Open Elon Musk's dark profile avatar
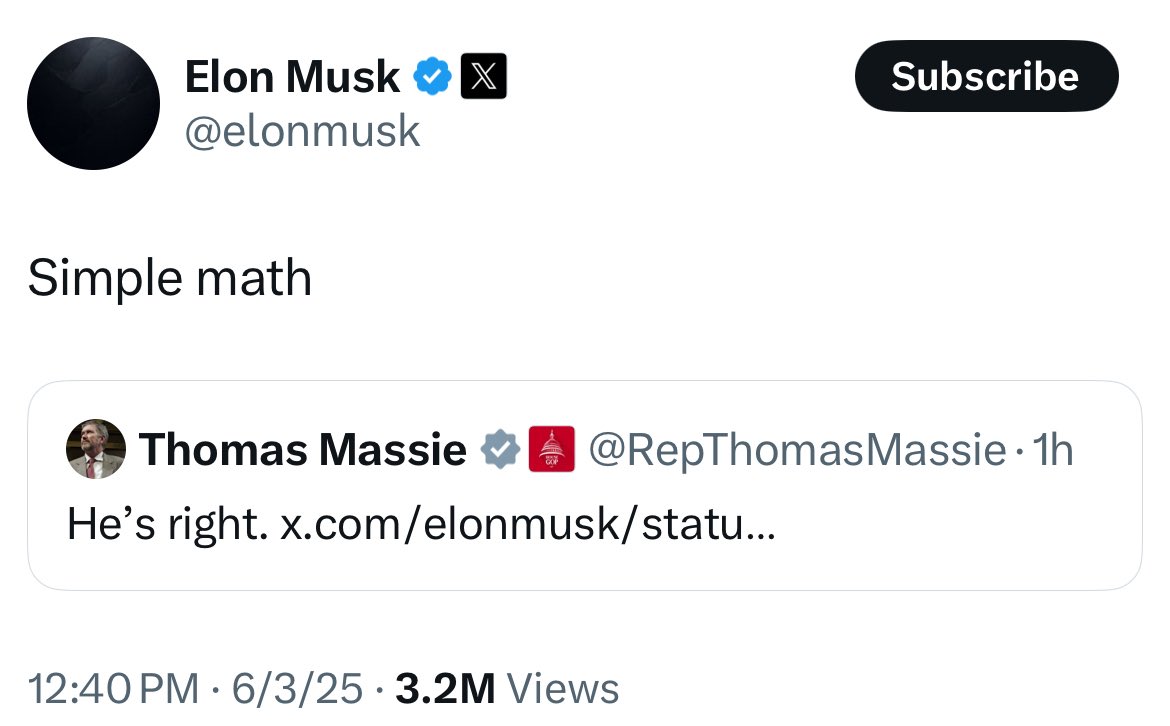This screenshot has width=1170, height=726. [93, 104]
